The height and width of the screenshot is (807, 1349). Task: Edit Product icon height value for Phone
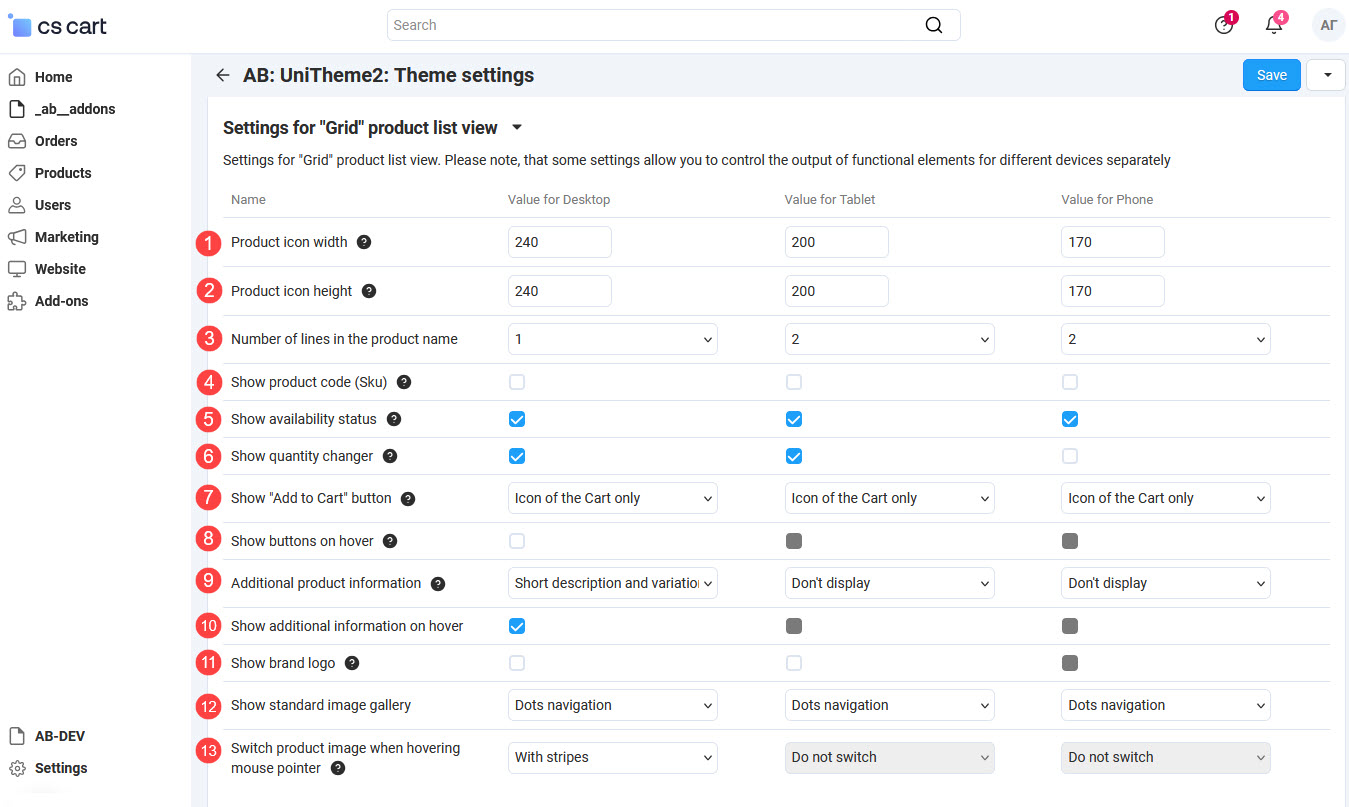pyautogui.click(x=1113, y=291)
